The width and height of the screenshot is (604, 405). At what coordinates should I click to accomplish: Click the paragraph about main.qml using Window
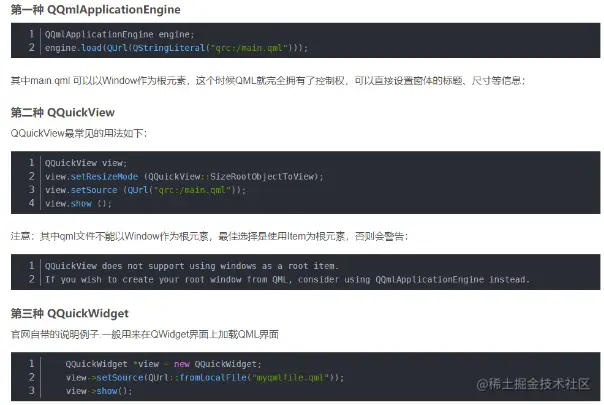point(268,81)
